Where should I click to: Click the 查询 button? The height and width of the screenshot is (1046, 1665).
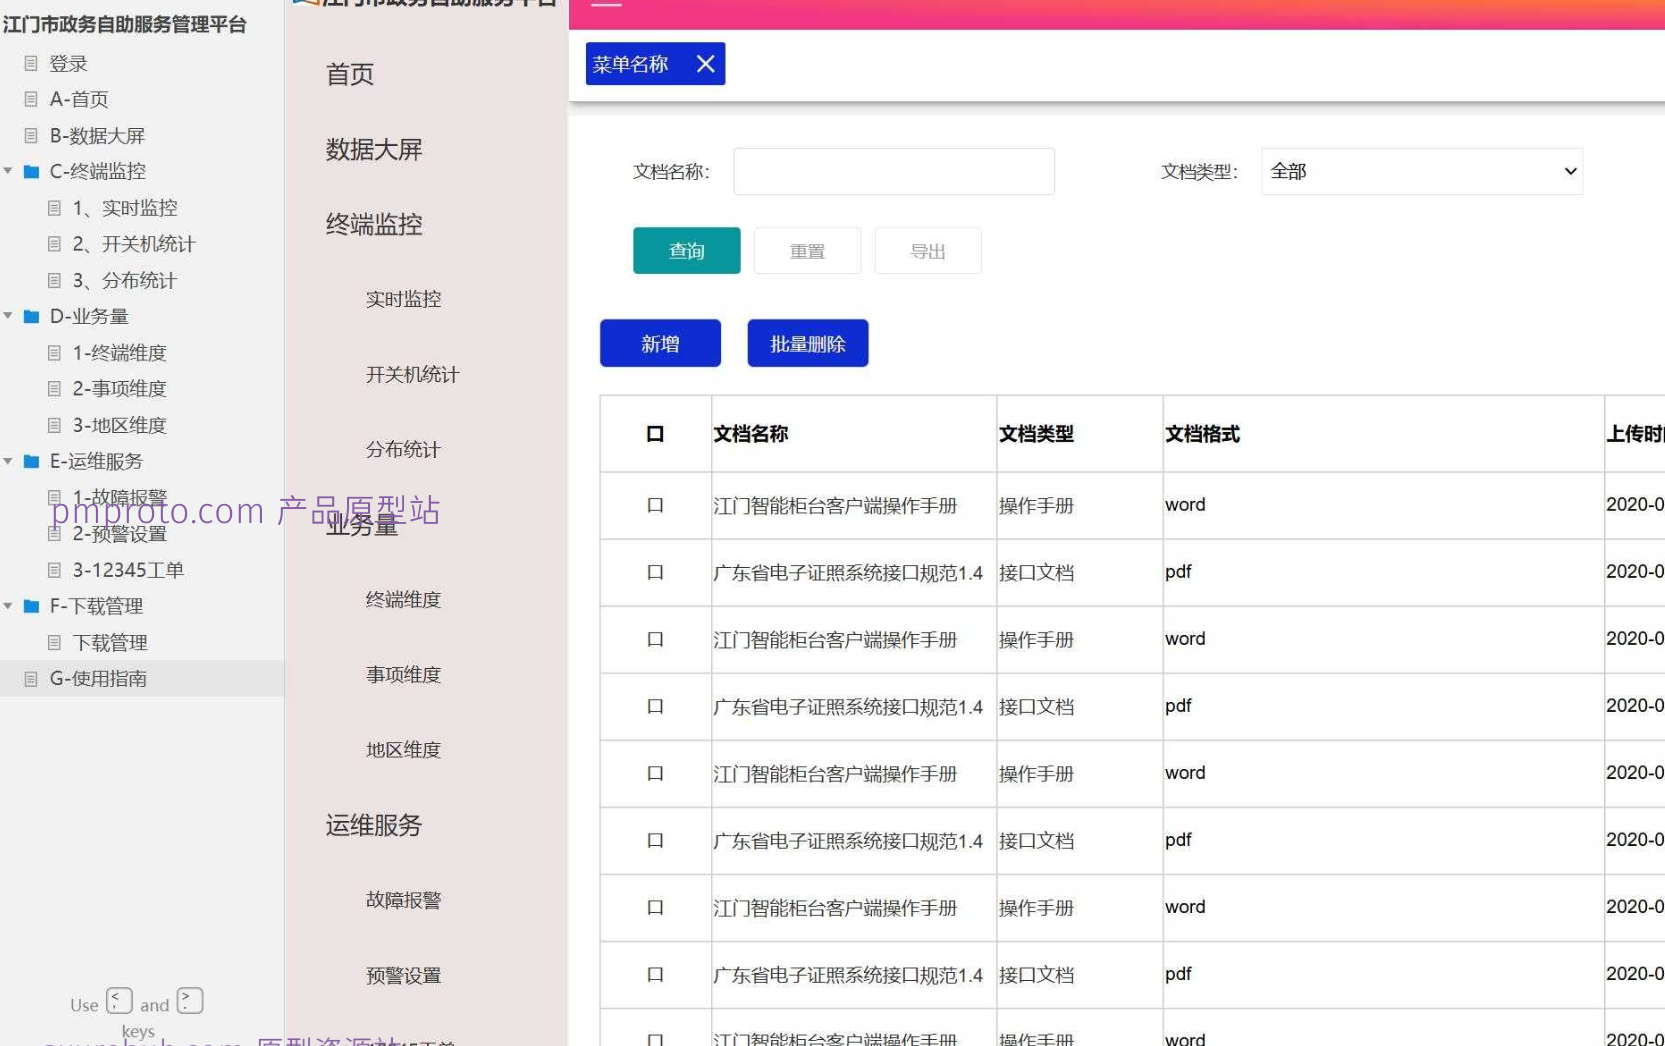pyautogui.click(x=687, y=251)
